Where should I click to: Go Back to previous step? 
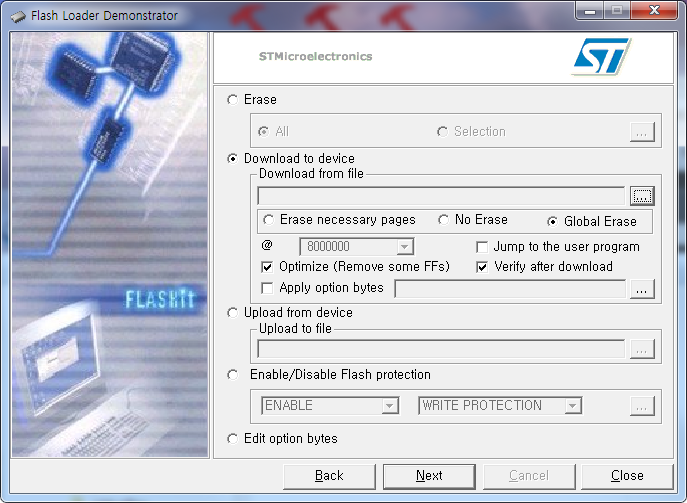point(329,476)
